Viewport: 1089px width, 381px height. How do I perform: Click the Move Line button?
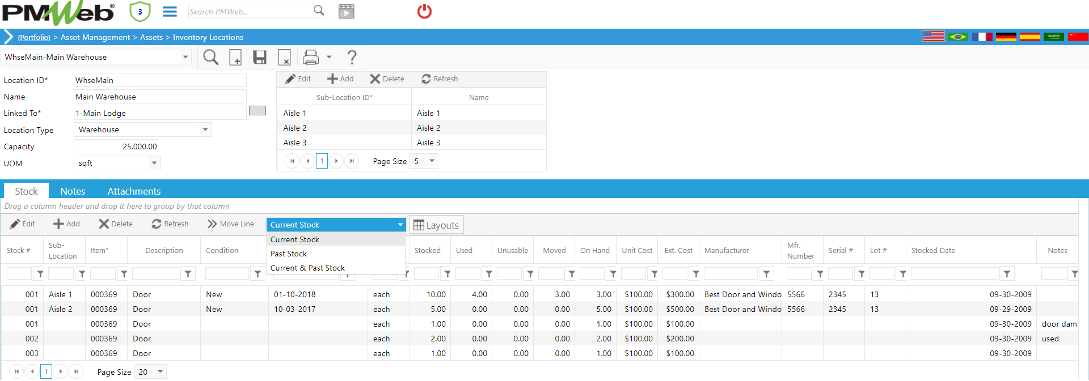tap(231, 224)
